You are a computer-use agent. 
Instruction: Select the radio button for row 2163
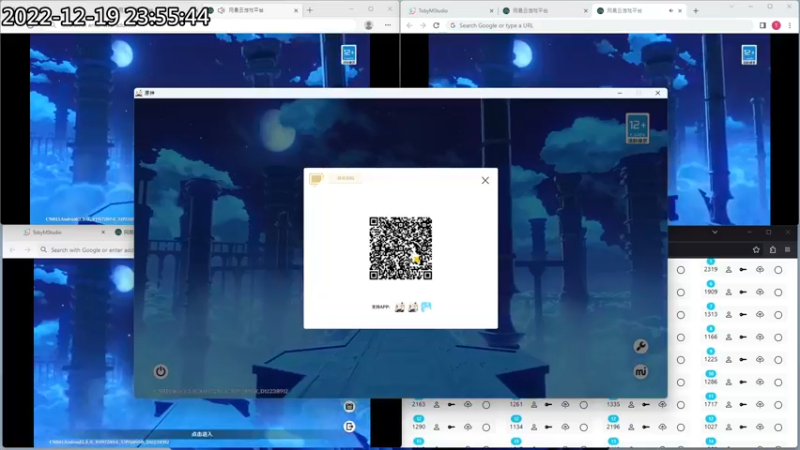coord(486,405)
